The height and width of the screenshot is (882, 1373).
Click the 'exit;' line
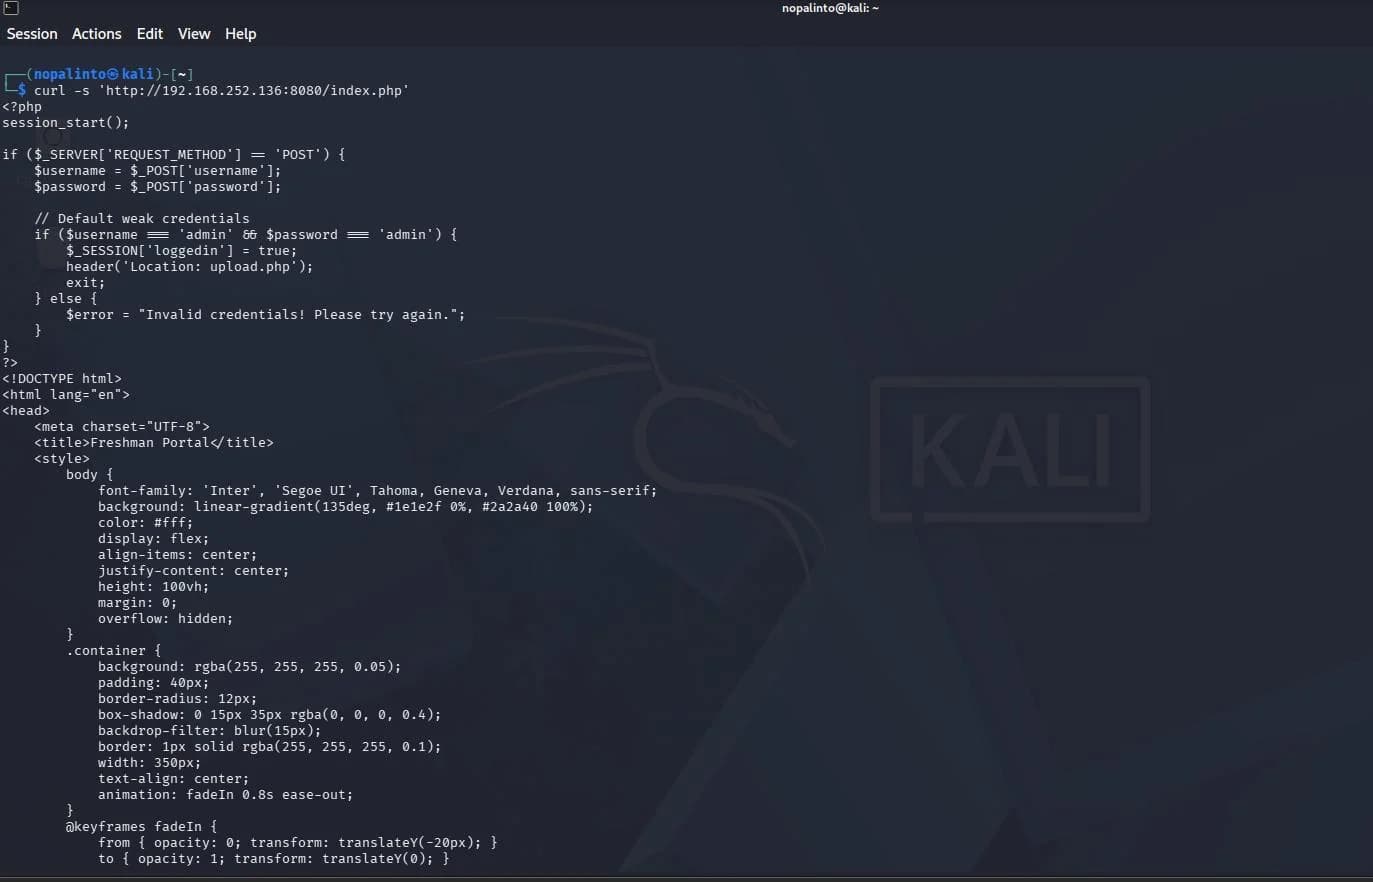(86, 282)
